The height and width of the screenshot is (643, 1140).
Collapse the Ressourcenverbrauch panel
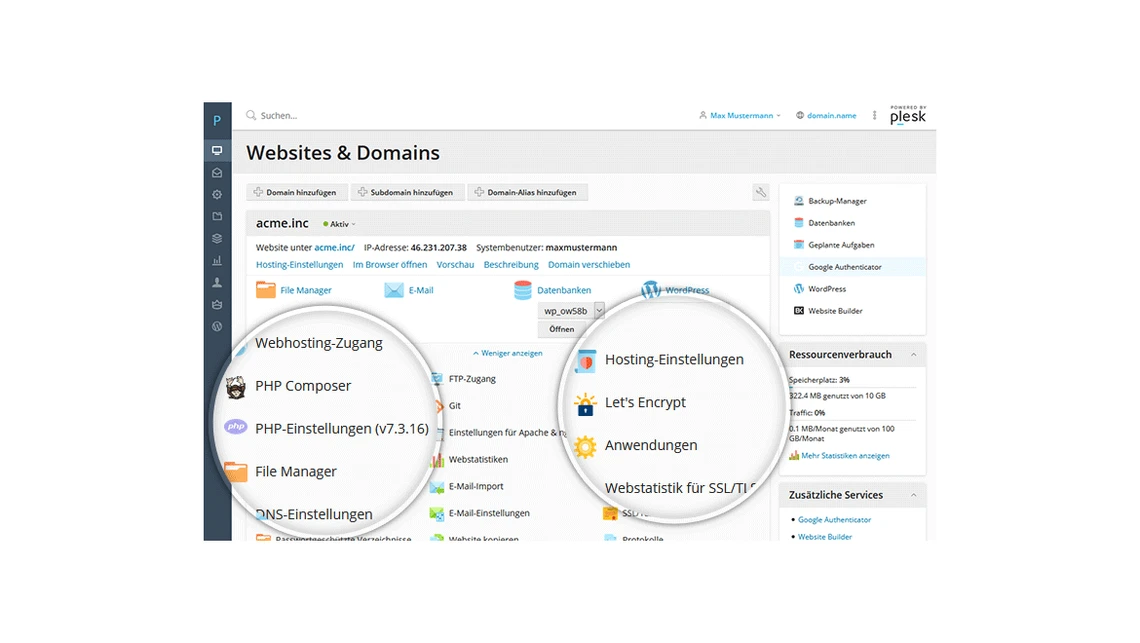[913, 354]
